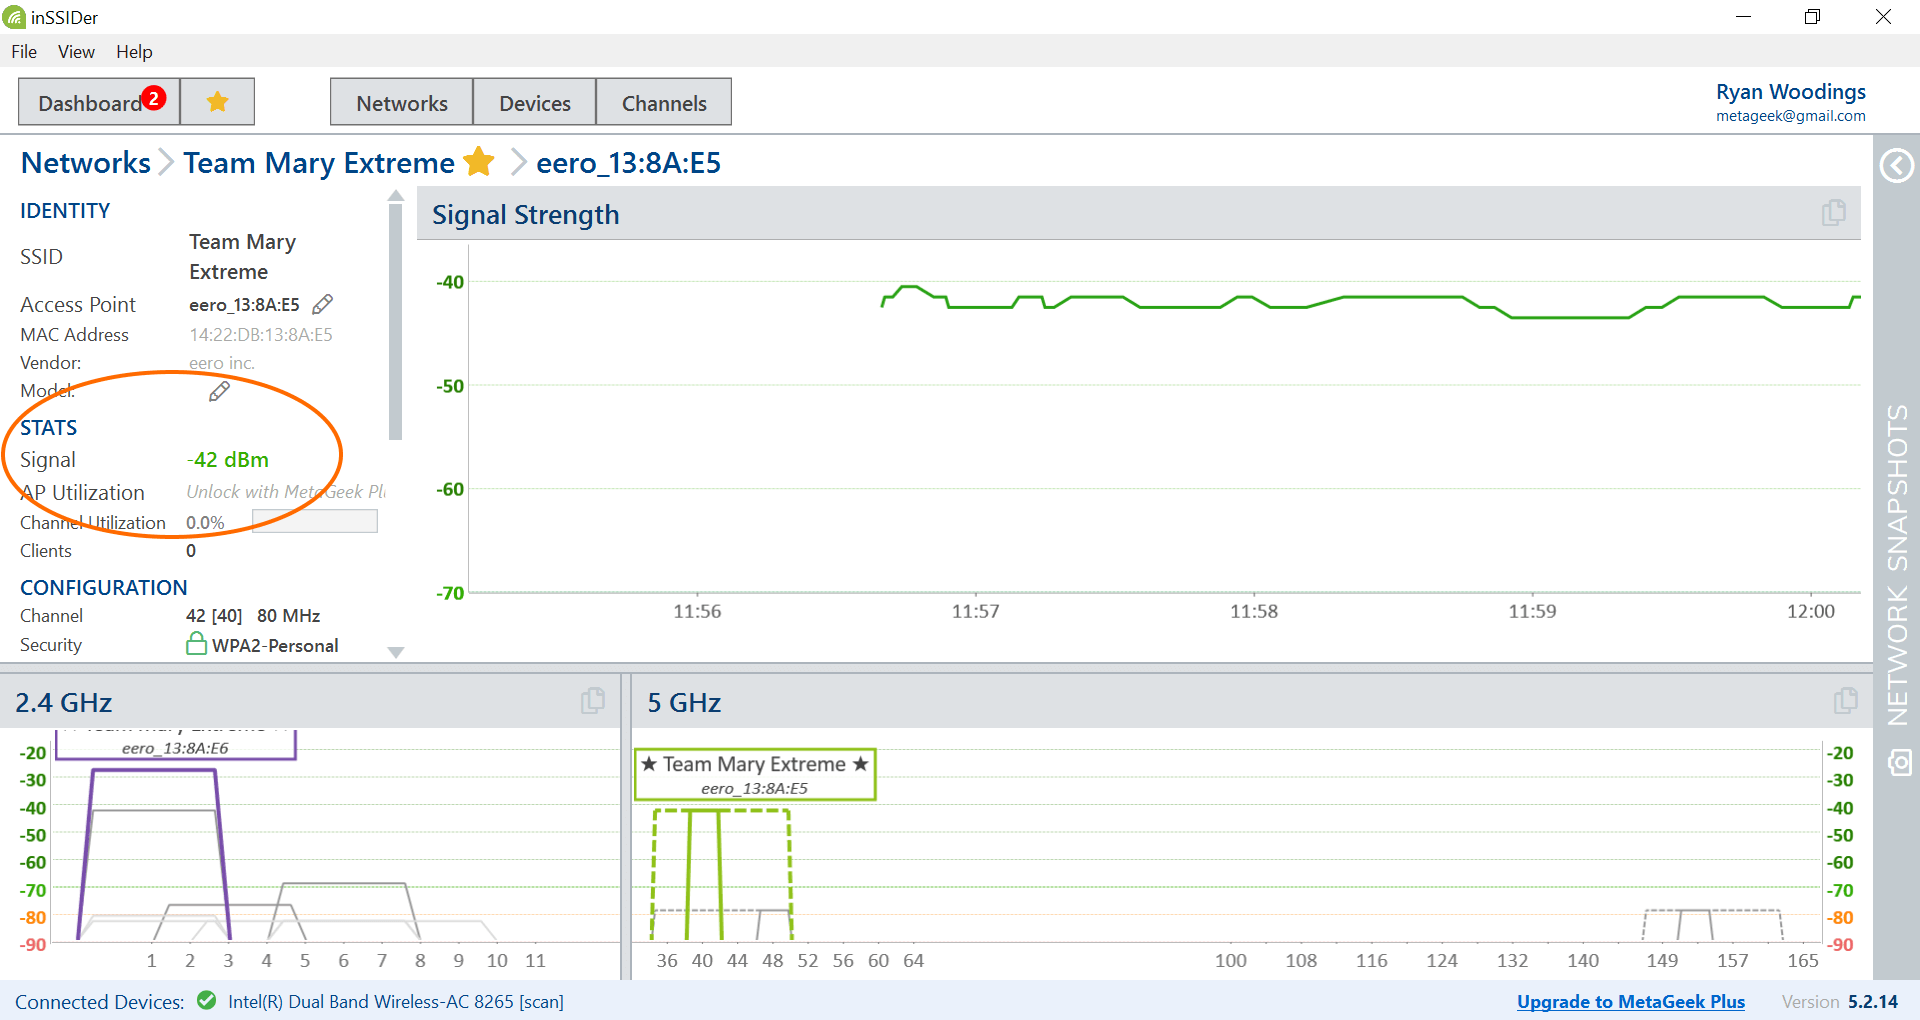Screen dimensions: 1920x1020
Task: Edit the access point name with pencil icon
Action: pos(323,304)
